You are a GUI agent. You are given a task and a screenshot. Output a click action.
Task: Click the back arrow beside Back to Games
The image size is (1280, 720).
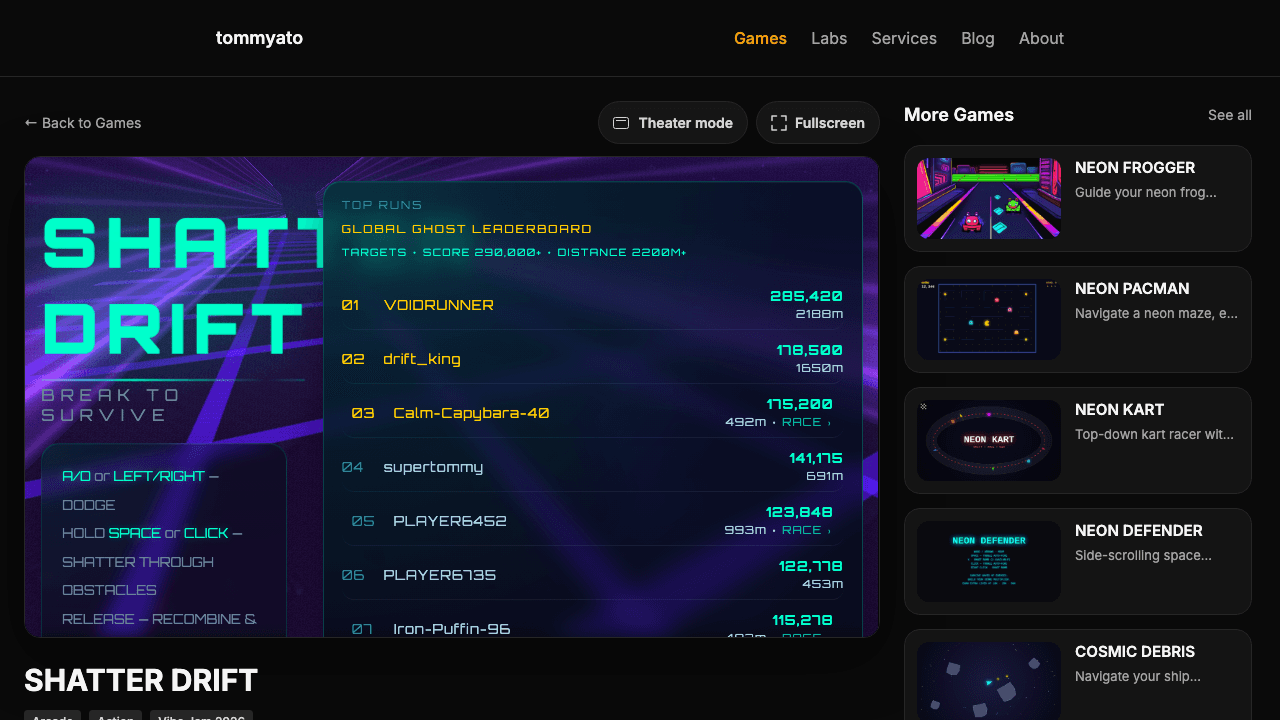[x=31, y=123]
